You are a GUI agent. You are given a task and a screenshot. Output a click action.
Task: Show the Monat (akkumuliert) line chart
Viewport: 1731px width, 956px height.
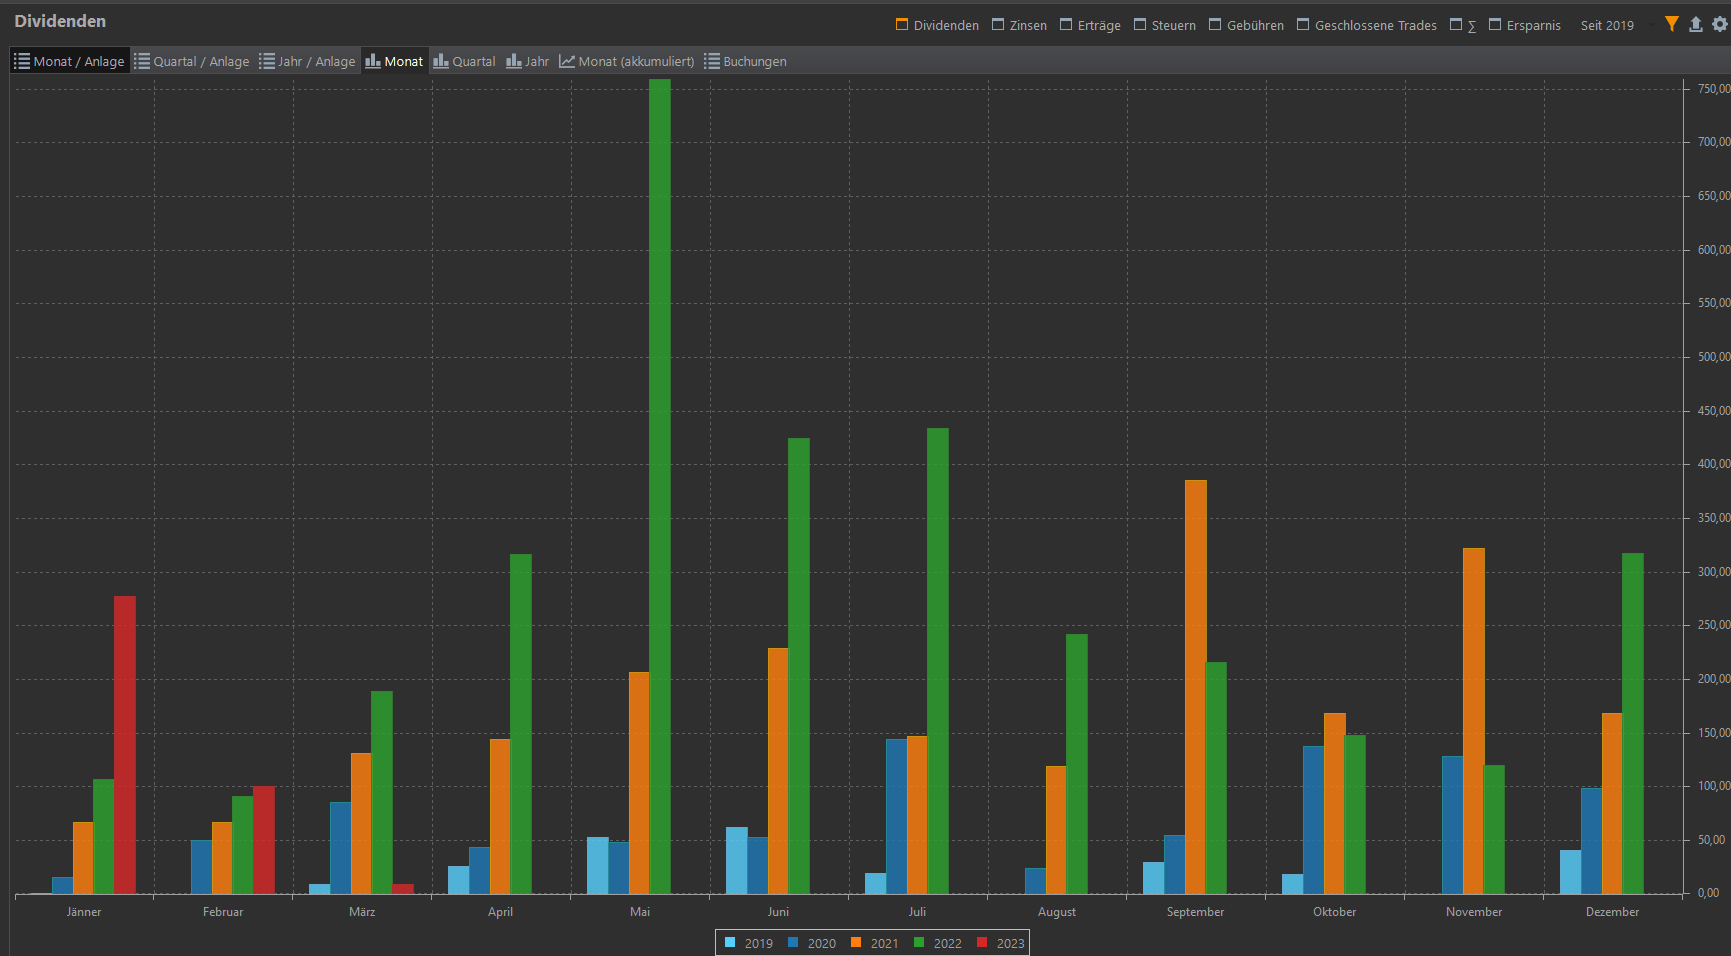tap(627, 61)
